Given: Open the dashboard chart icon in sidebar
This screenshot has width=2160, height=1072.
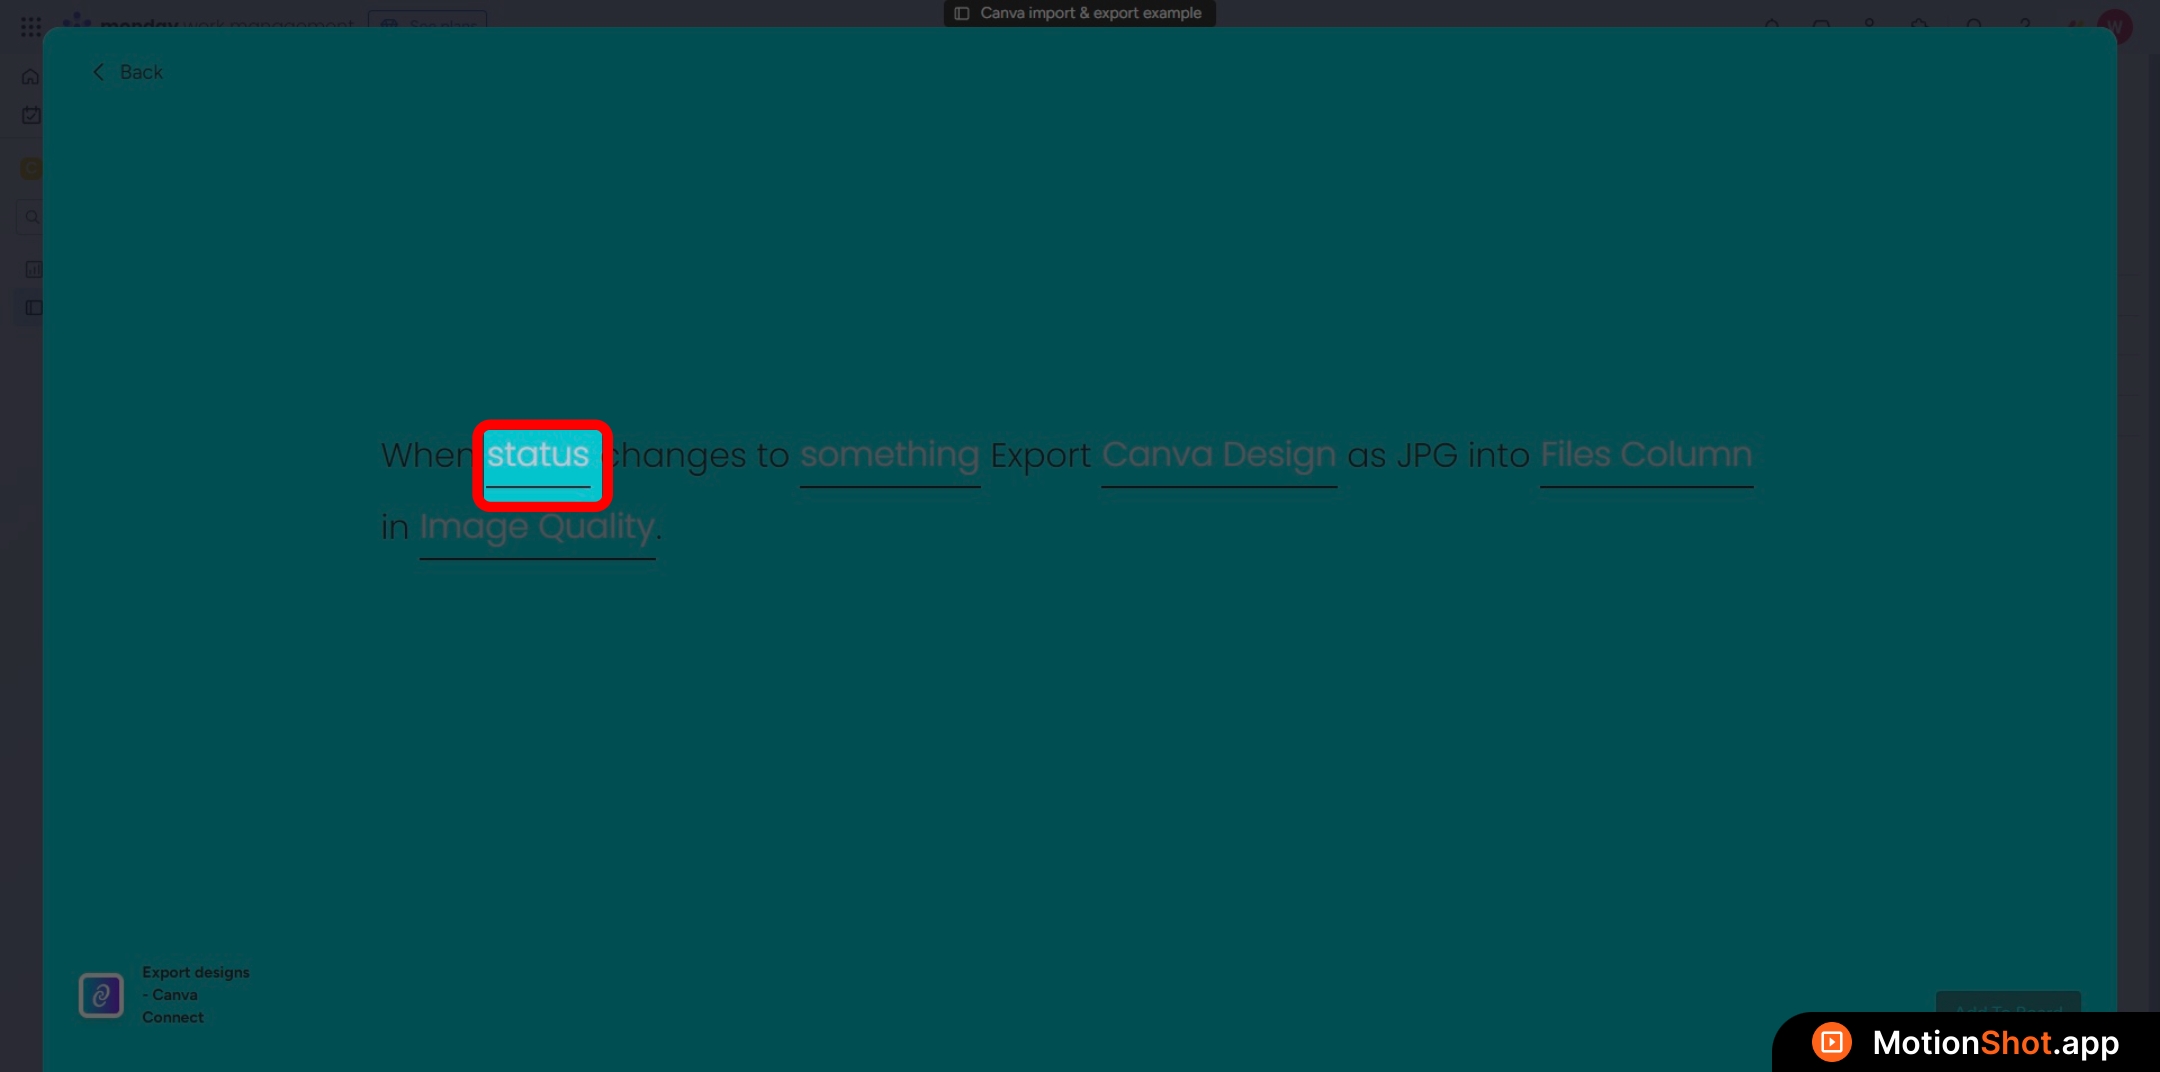Looking at the screenshot, I should pos(33,269).
